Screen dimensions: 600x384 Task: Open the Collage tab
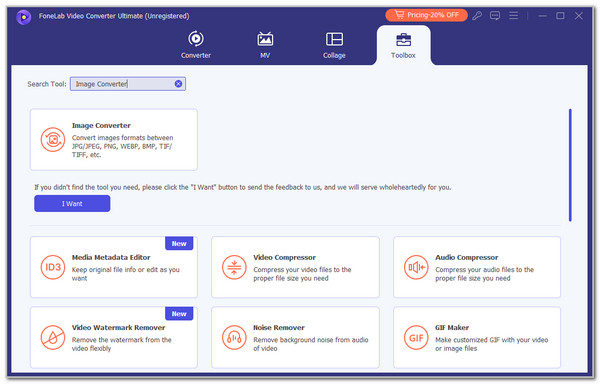(334, 45)
